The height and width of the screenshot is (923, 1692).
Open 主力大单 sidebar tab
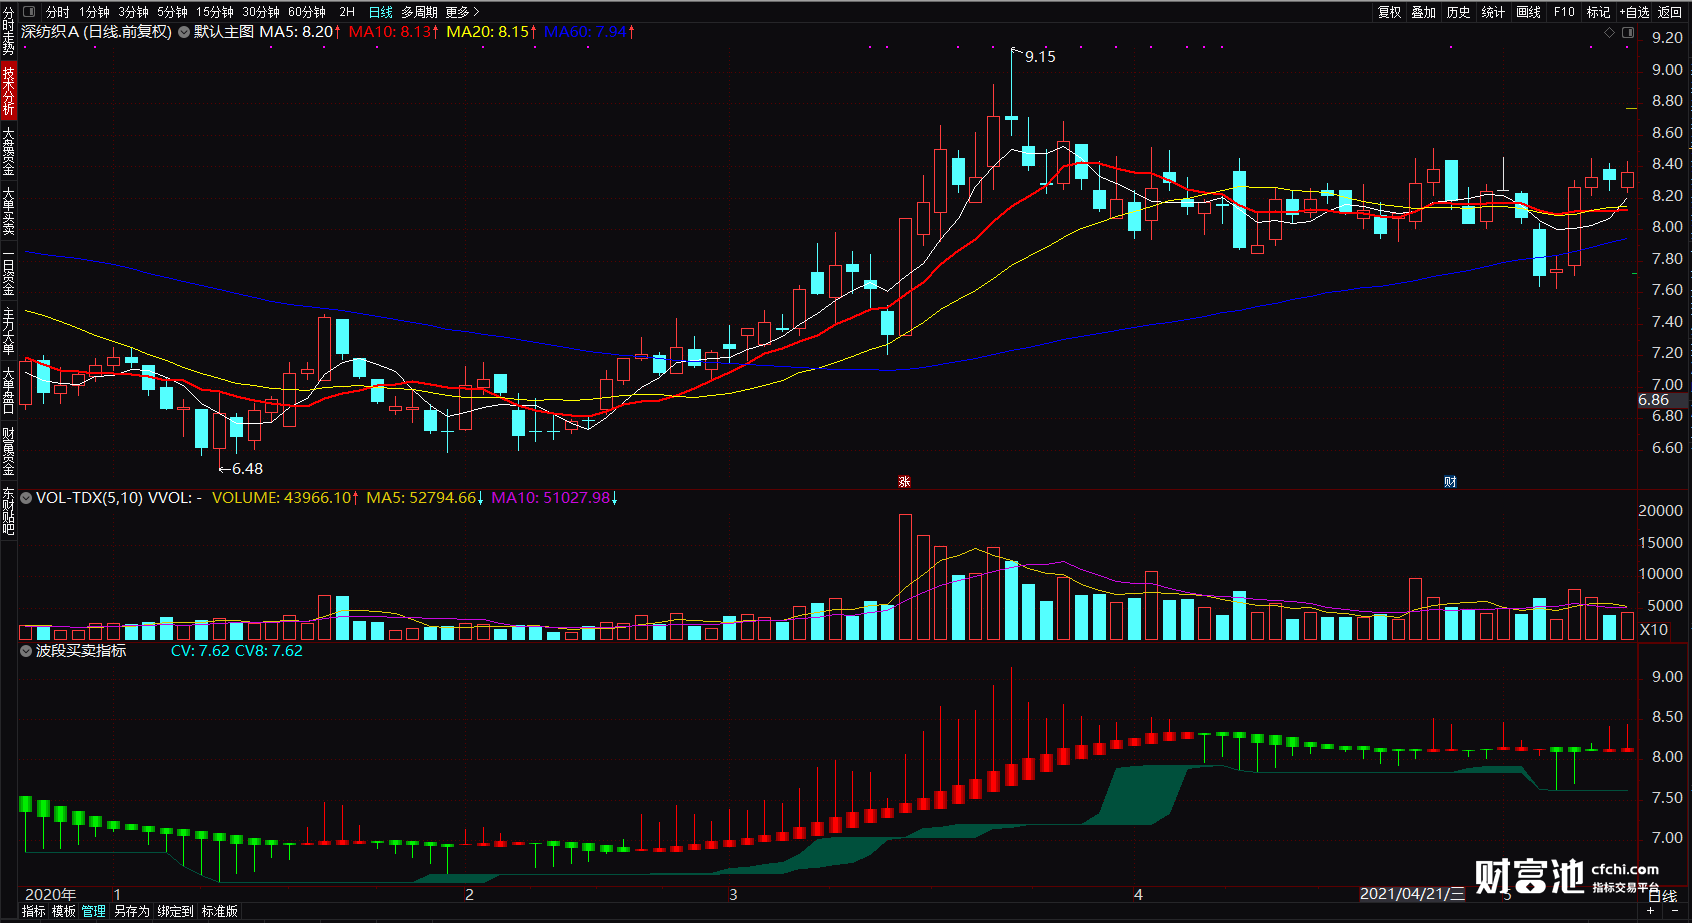pos(8,330)
